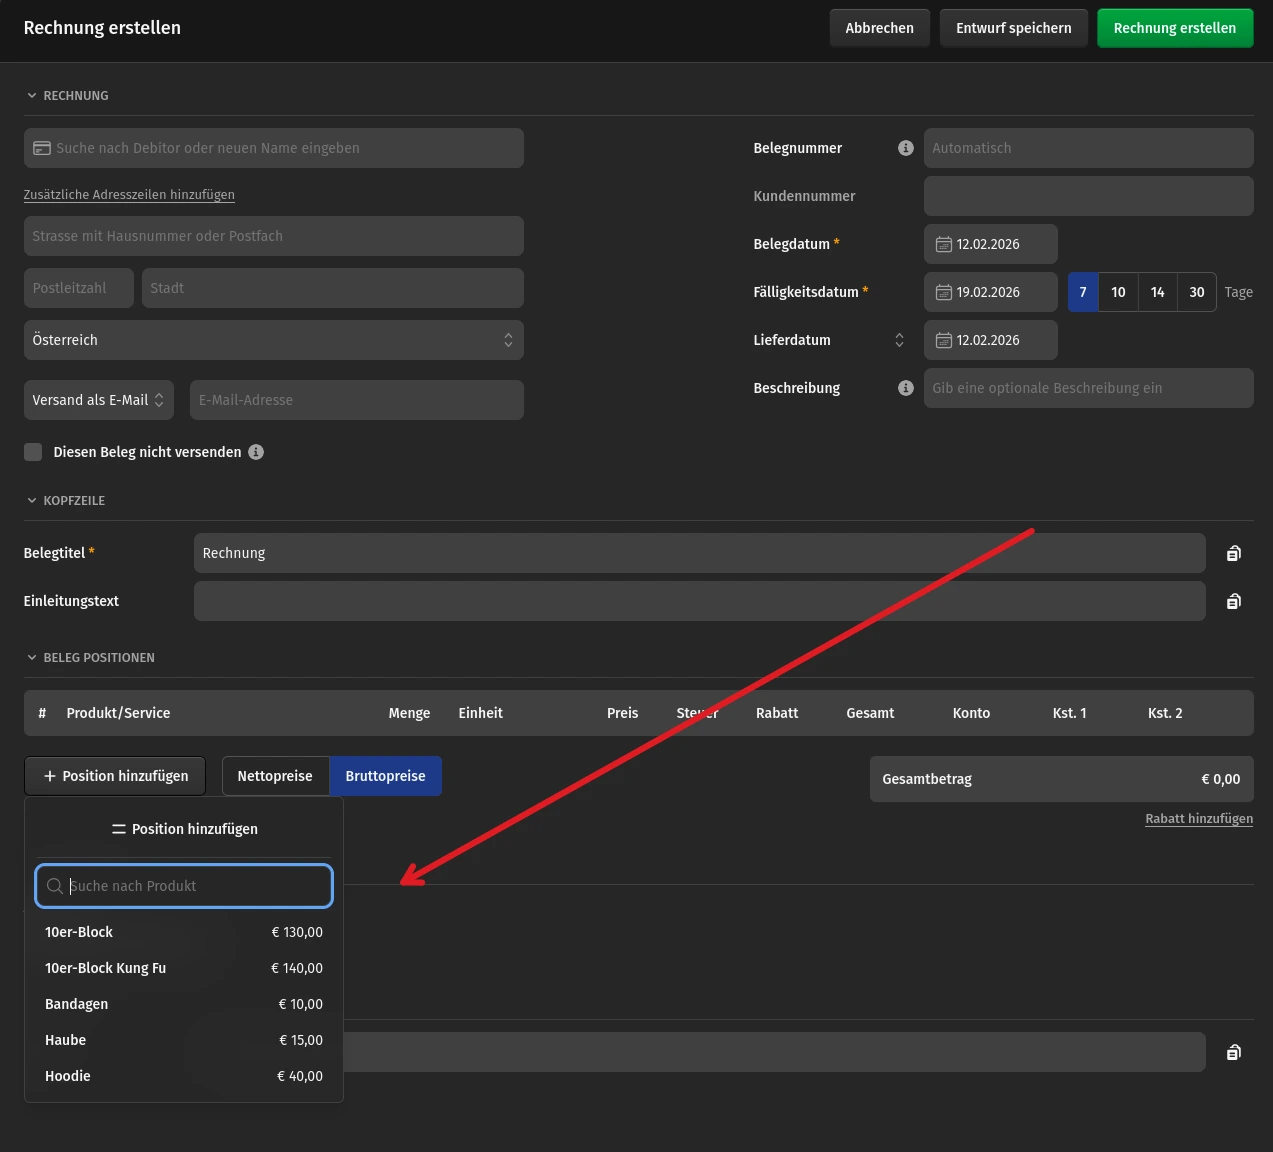
Task: Open the Fälligkeitsdatum calendar field
Action: [990, 292]
